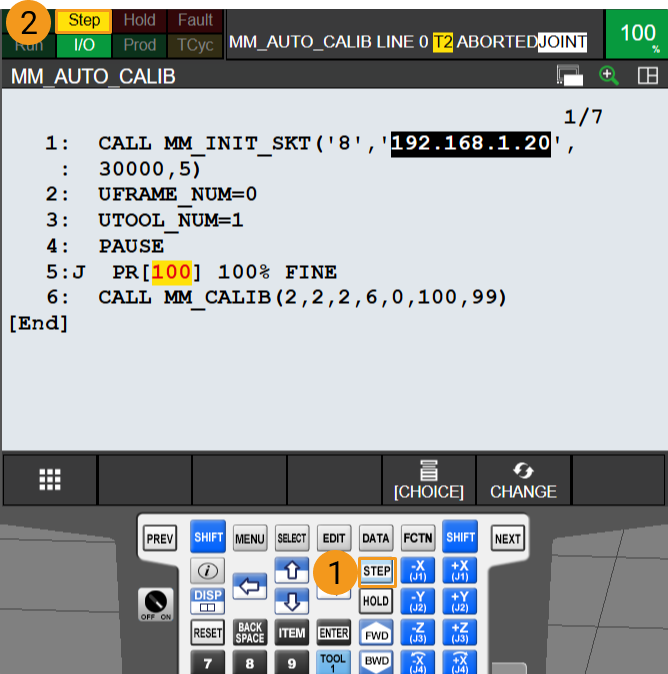Screen dimensions: 668x674
Task: Click the STEP key on the keypad
Action: [377, 571]
